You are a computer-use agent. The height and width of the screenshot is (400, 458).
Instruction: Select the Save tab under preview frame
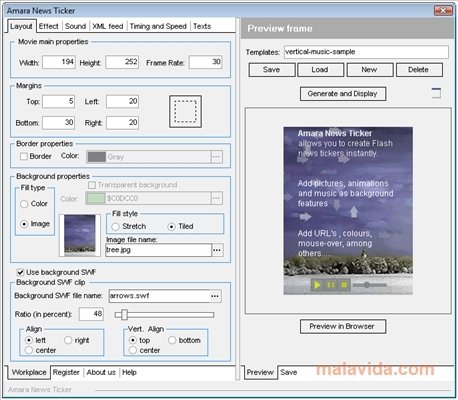pyautogui.click(x=289, y=372)
